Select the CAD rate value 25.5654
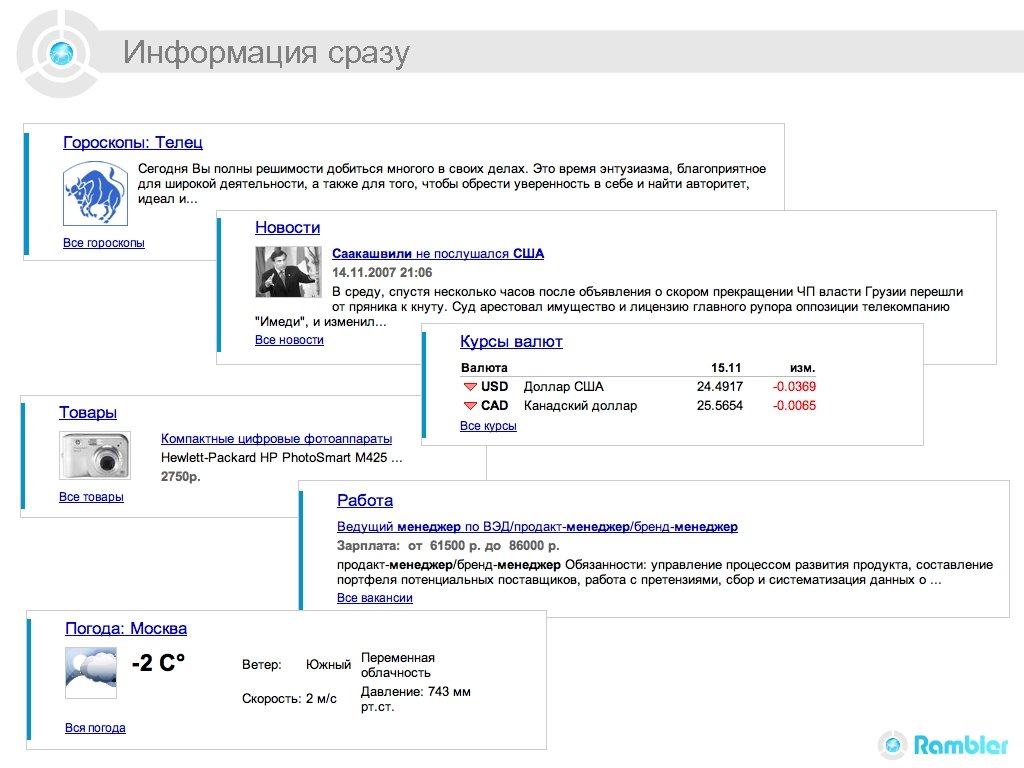 720,406
